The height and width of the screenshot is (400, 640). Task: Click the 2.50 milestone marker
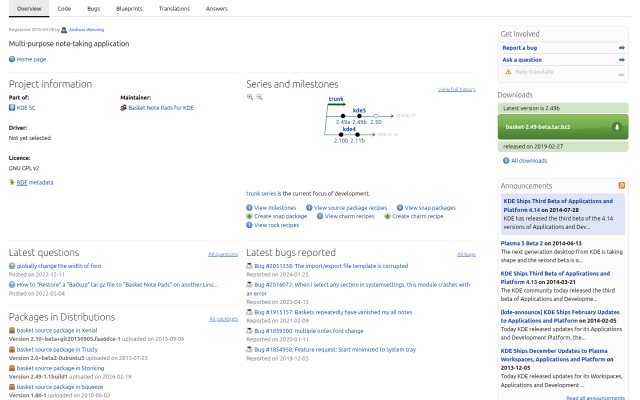[x=376, y=116]
